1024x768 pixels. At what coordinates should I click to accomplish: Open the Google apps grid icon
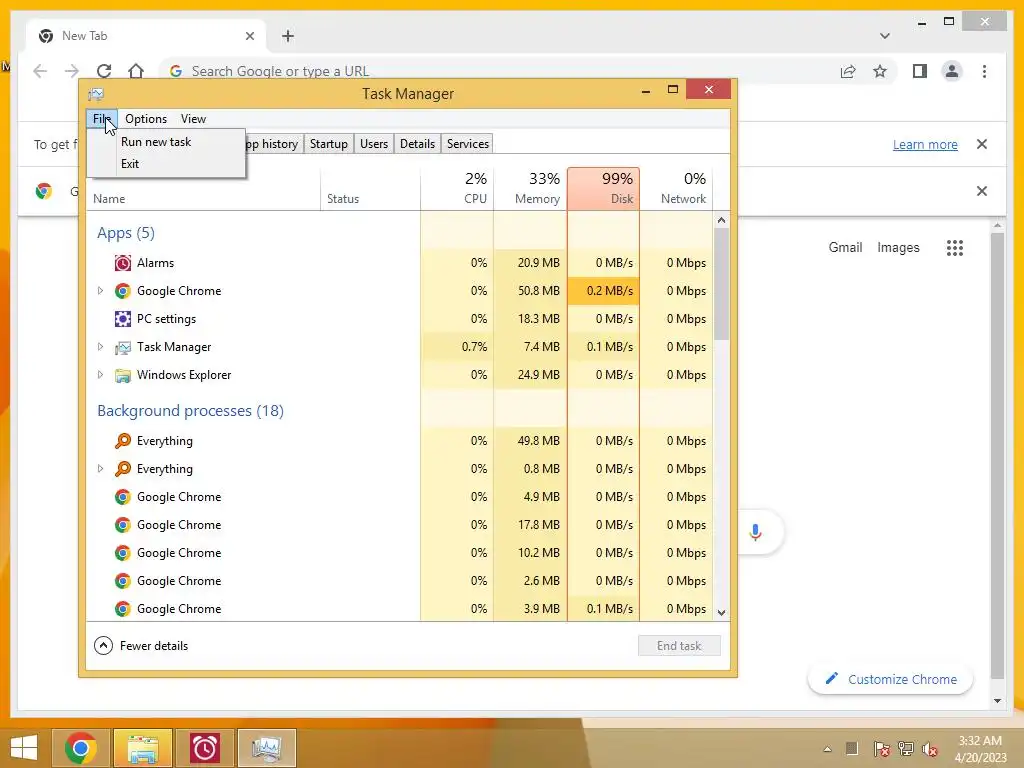click(x=955, y=248)
